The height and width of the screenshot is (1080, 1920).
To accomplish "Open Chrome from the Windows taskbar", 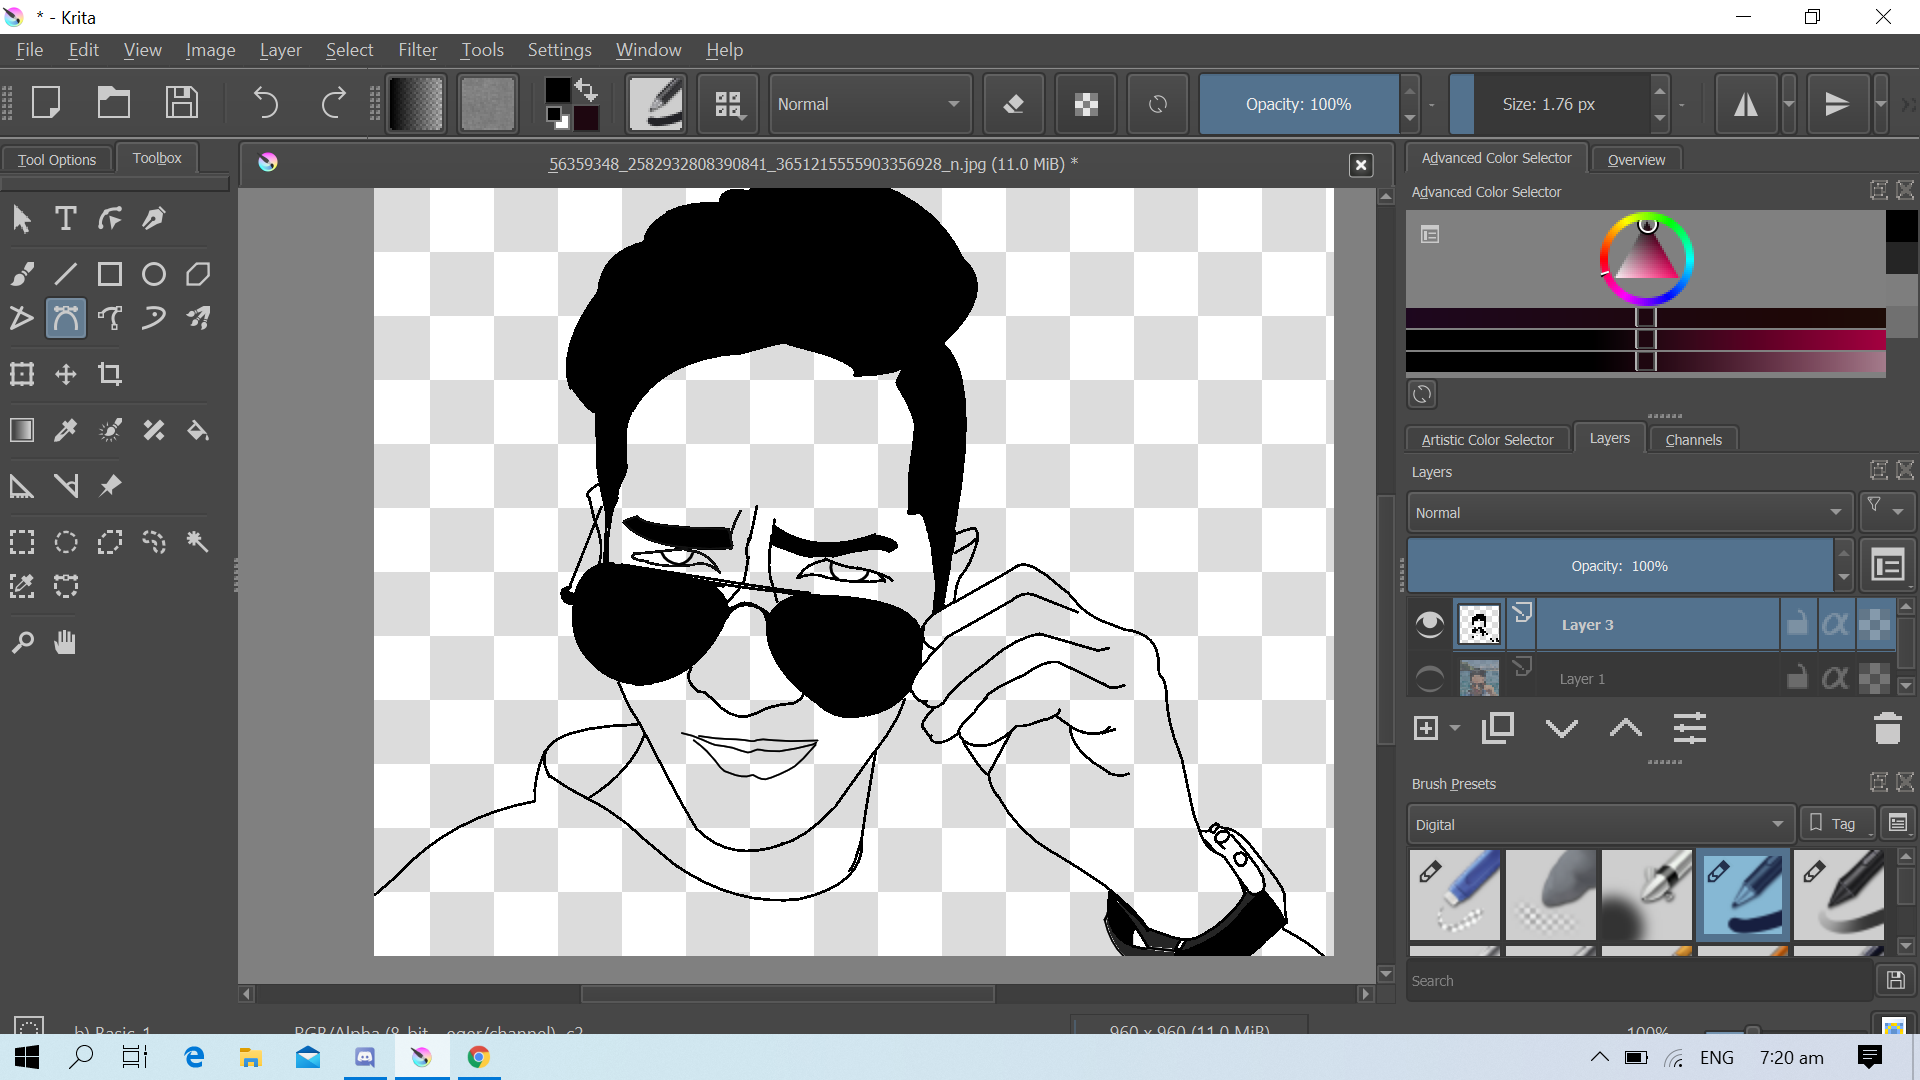I will 478,1057.
